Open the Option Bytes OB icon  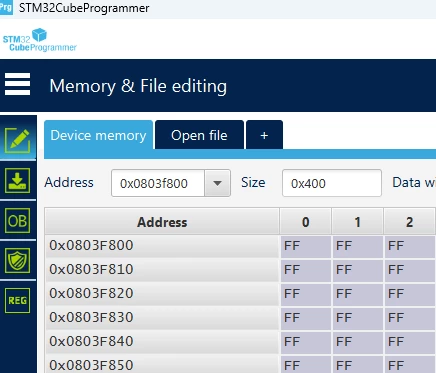tap(17, 221)
